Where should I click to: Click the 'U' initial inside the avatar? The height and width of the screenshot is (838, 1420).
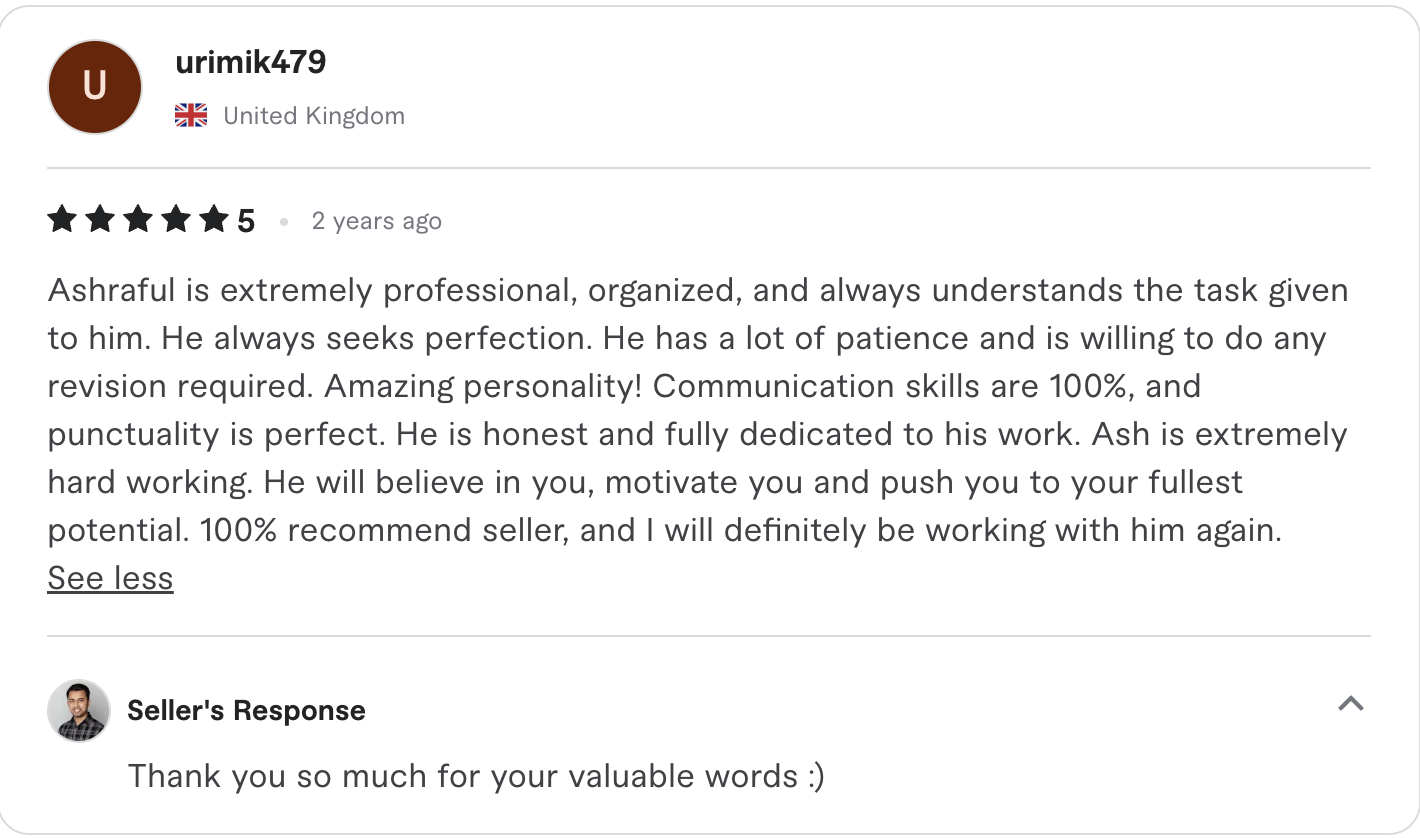(x=94, y=87)
